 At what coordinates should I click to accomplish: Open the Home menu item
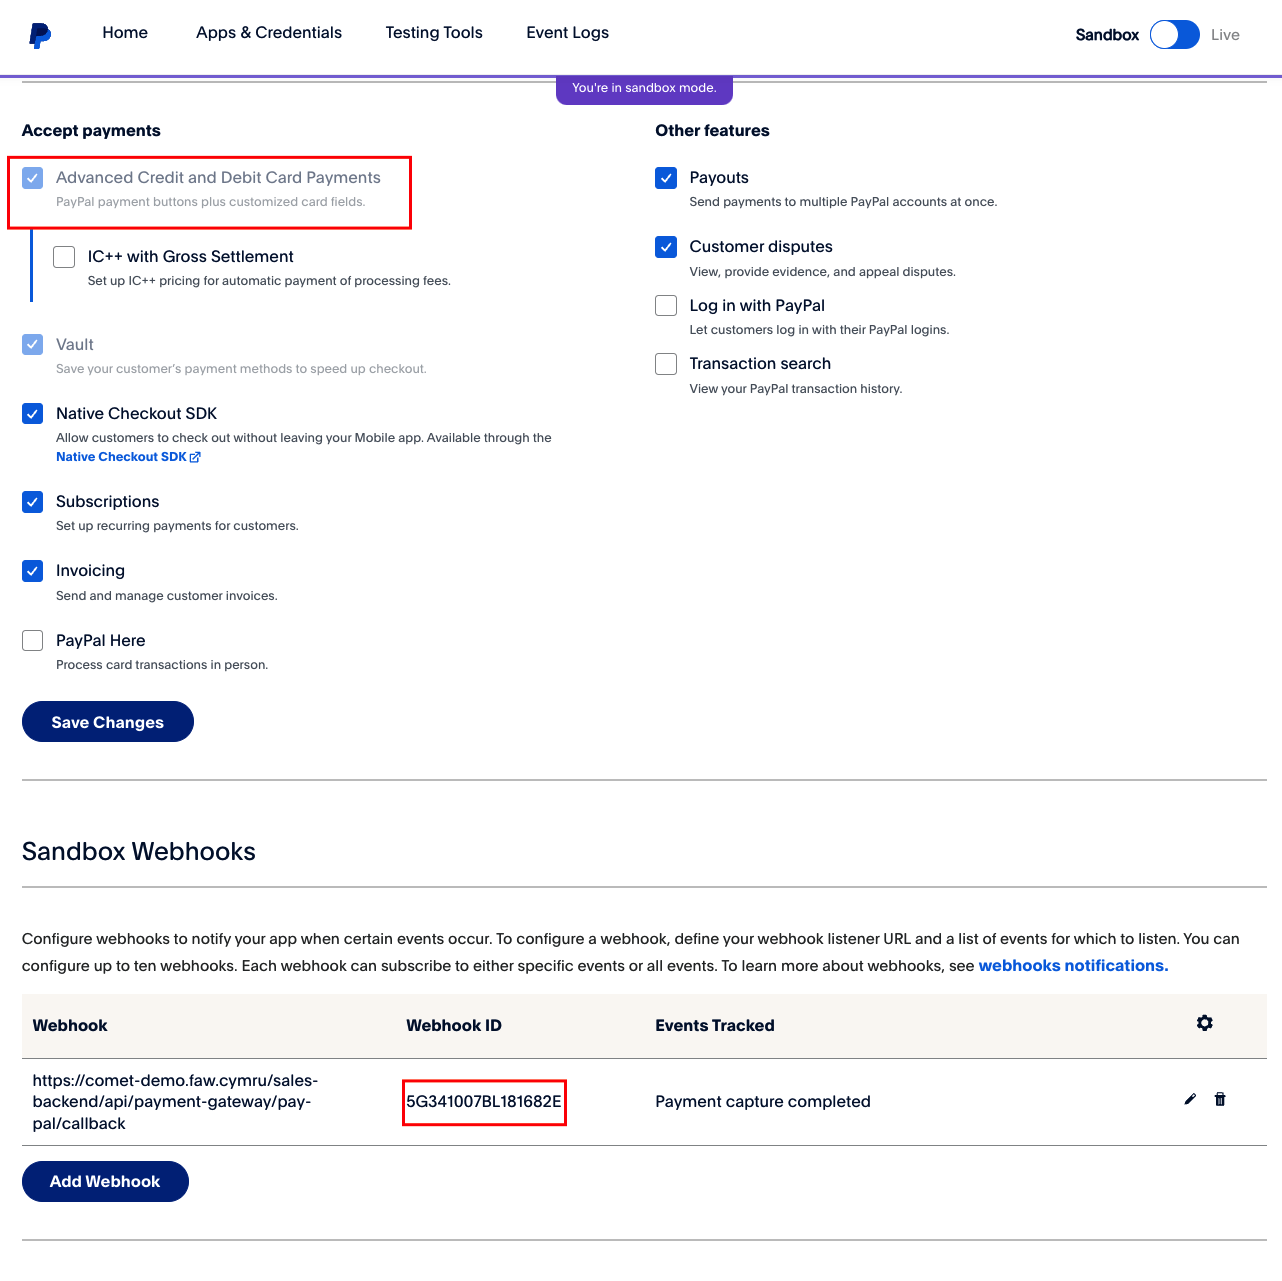[125, 33]
